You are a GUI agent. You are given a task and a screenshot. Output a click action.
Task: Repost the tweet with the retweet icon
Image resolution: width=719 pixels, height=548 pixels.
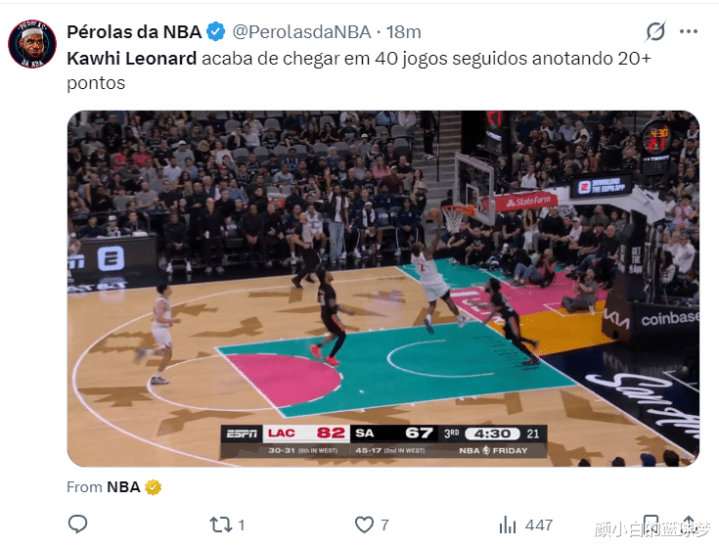221,525
